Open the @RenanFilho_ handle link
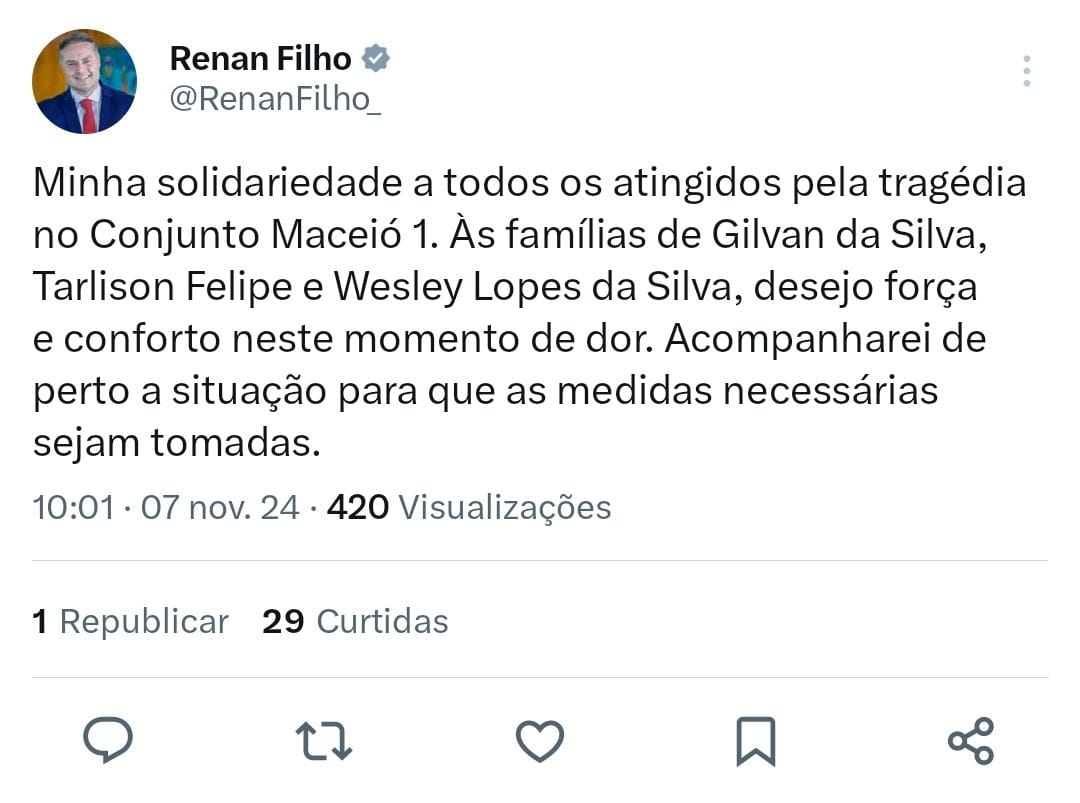 point(275,101)
